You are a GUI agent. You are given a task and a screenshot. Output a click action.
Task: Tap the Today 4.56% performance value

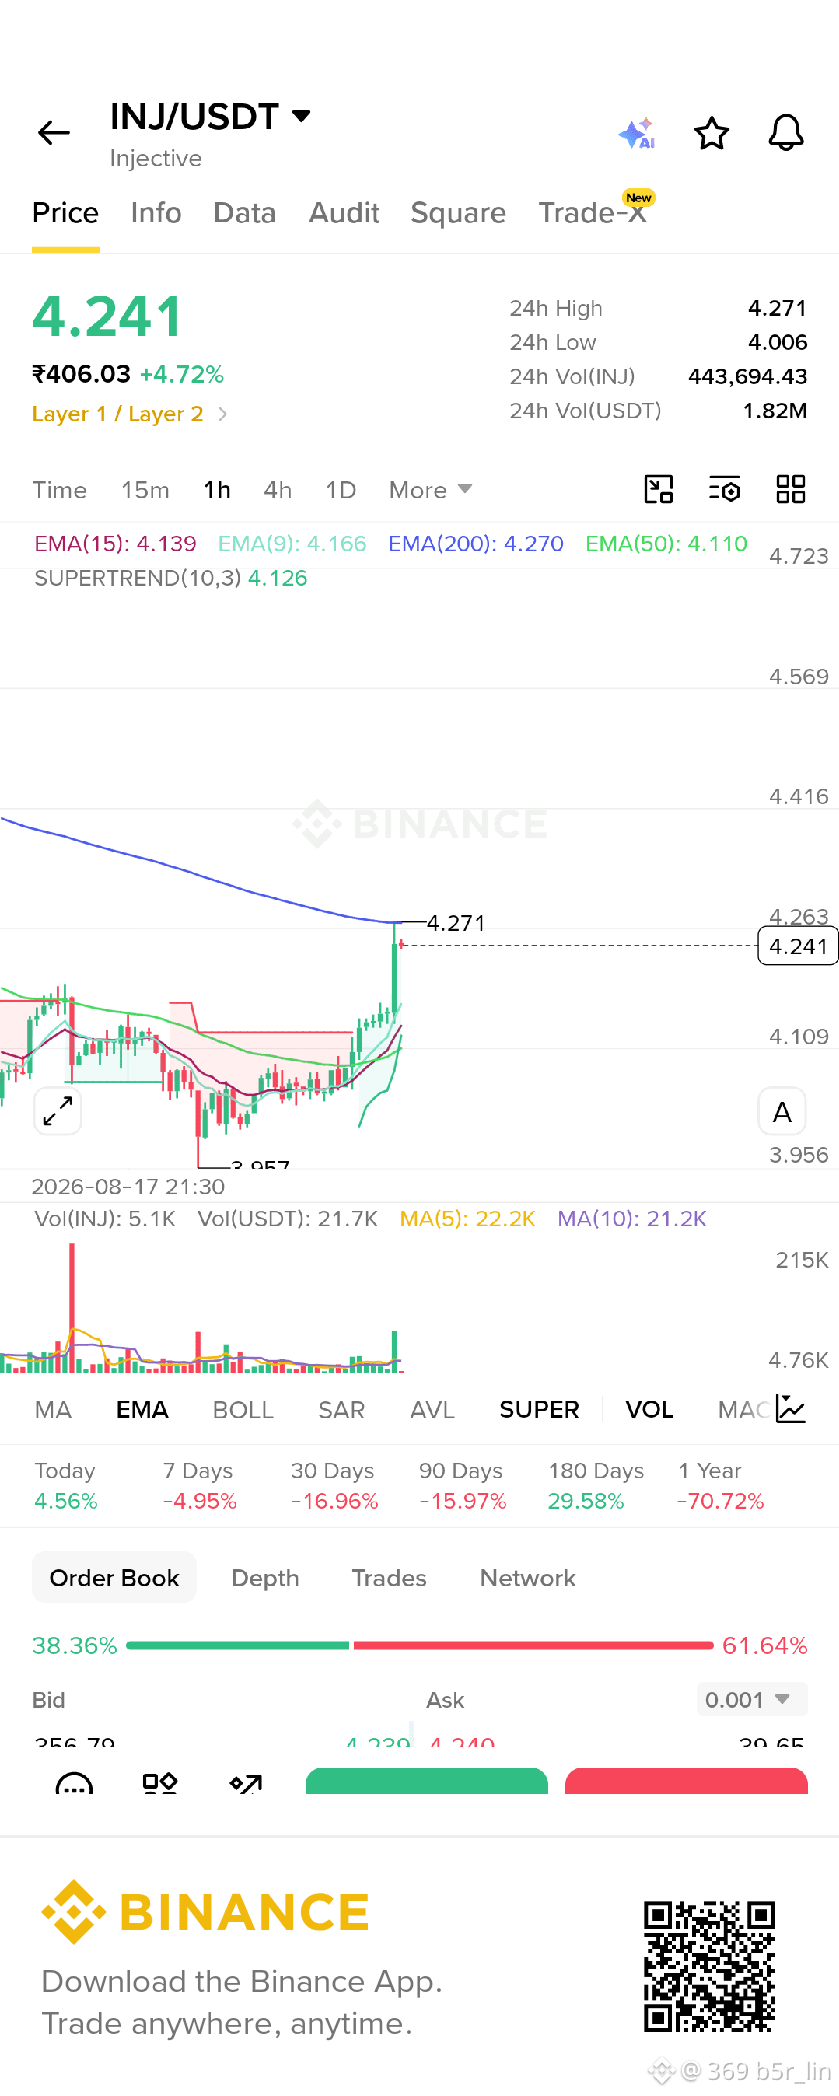tap(66, 1502)
